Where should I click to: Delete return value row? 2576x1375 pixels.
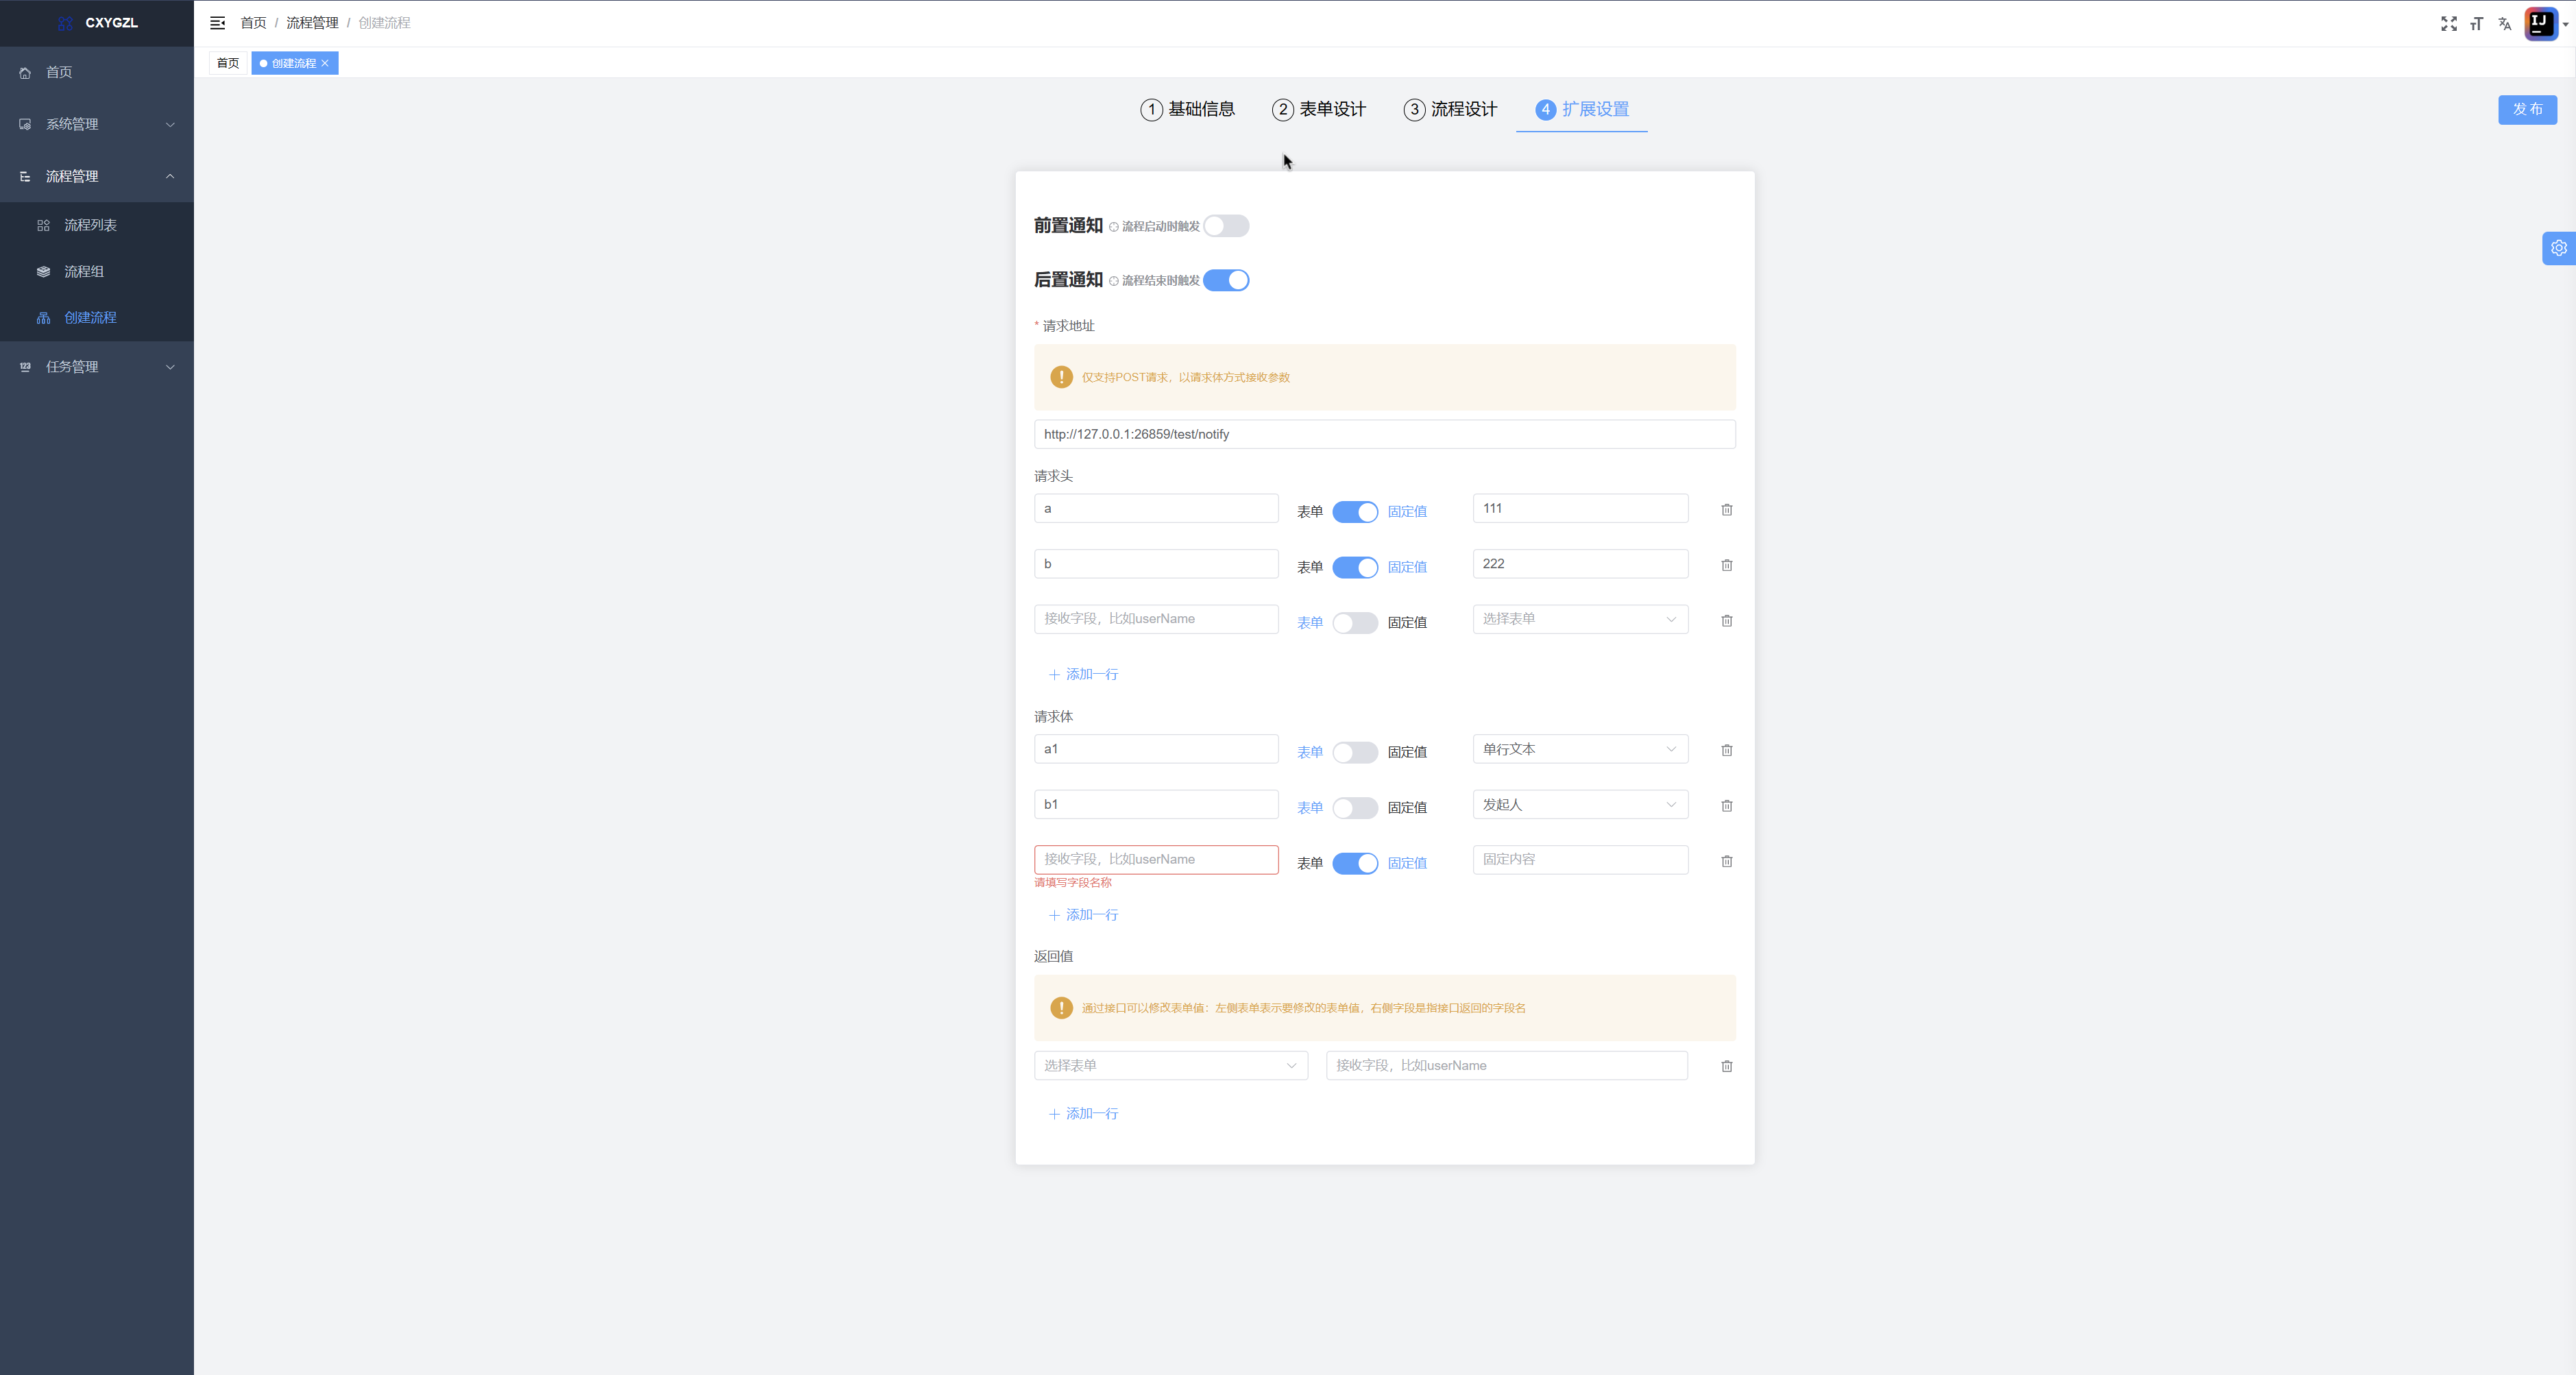point(1727,1066)
